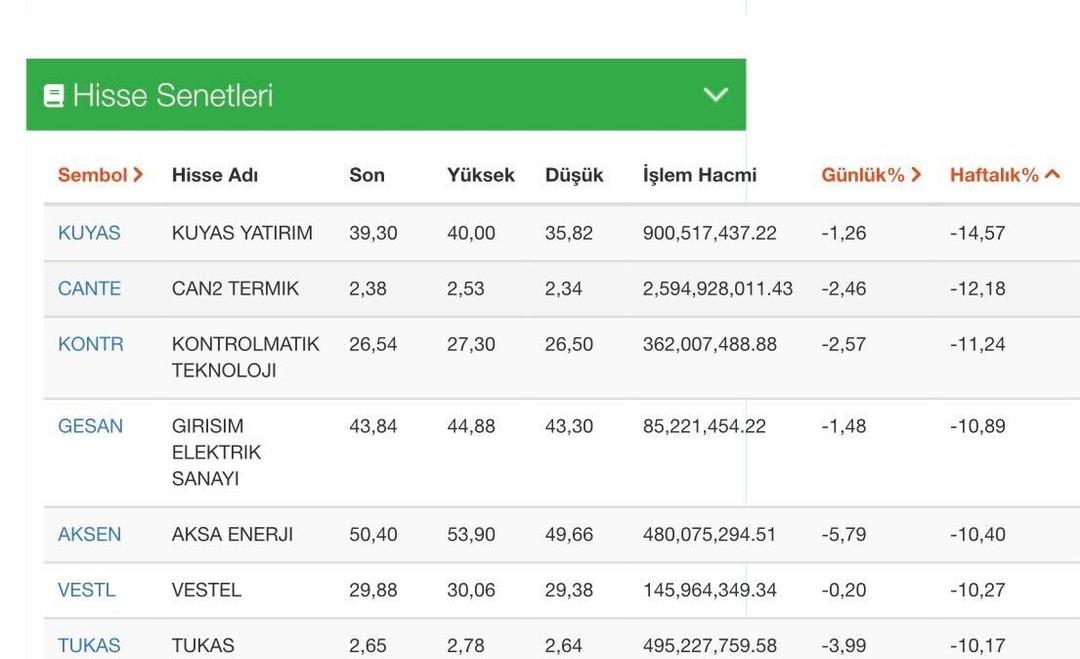The image size is (1080, 659).
Task: Open the KUYAS stock details
Action: pyautogui.click(x=89, y=232)
